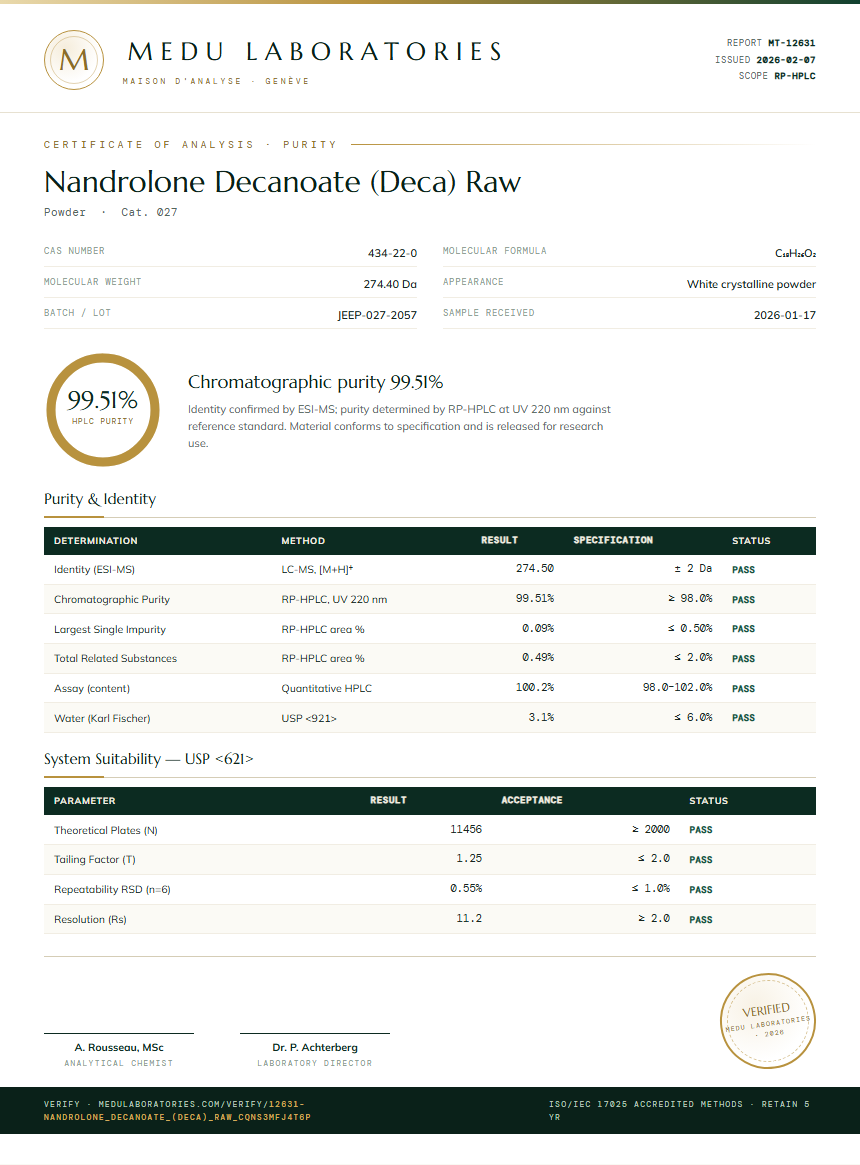Select CAS number 434-22-0
860x1165 pixels.
tap(392, 253)
